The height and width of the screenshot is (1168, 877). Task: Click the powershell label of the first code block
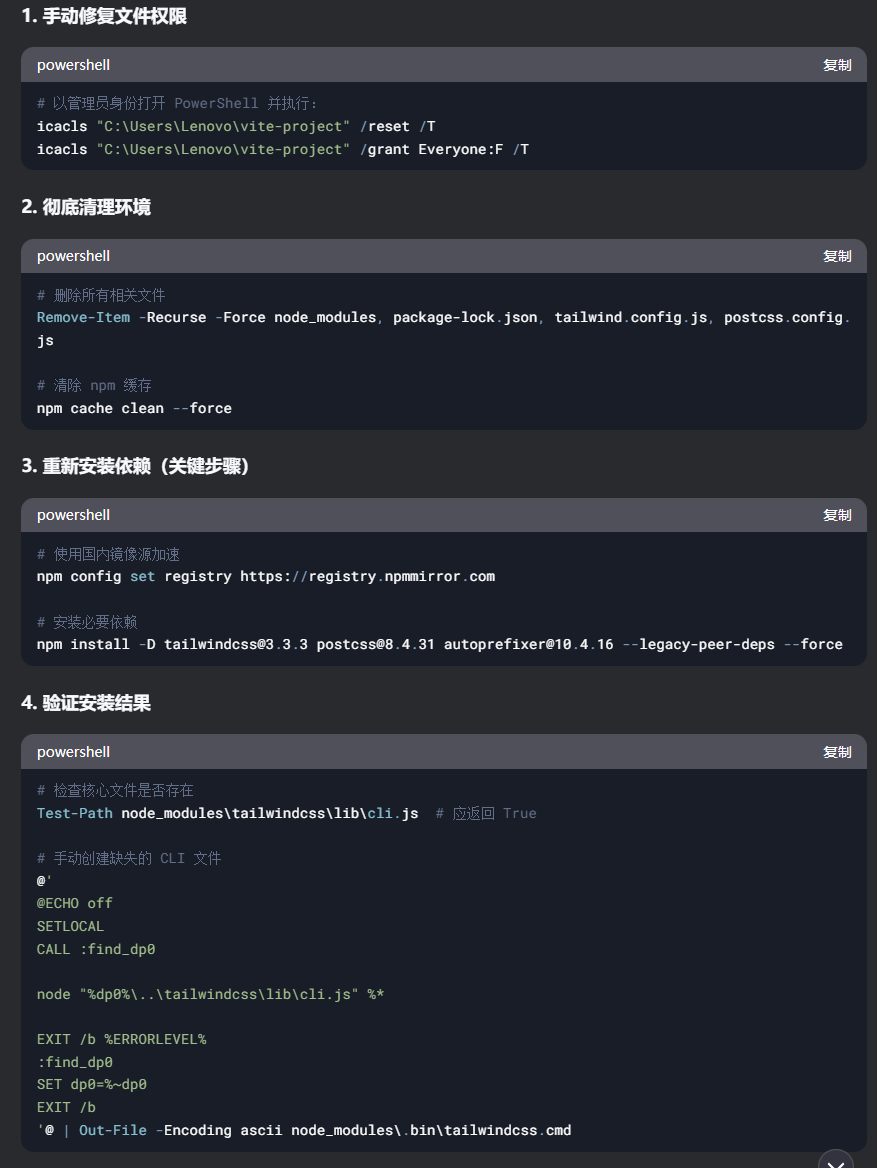tap(74, 65)
